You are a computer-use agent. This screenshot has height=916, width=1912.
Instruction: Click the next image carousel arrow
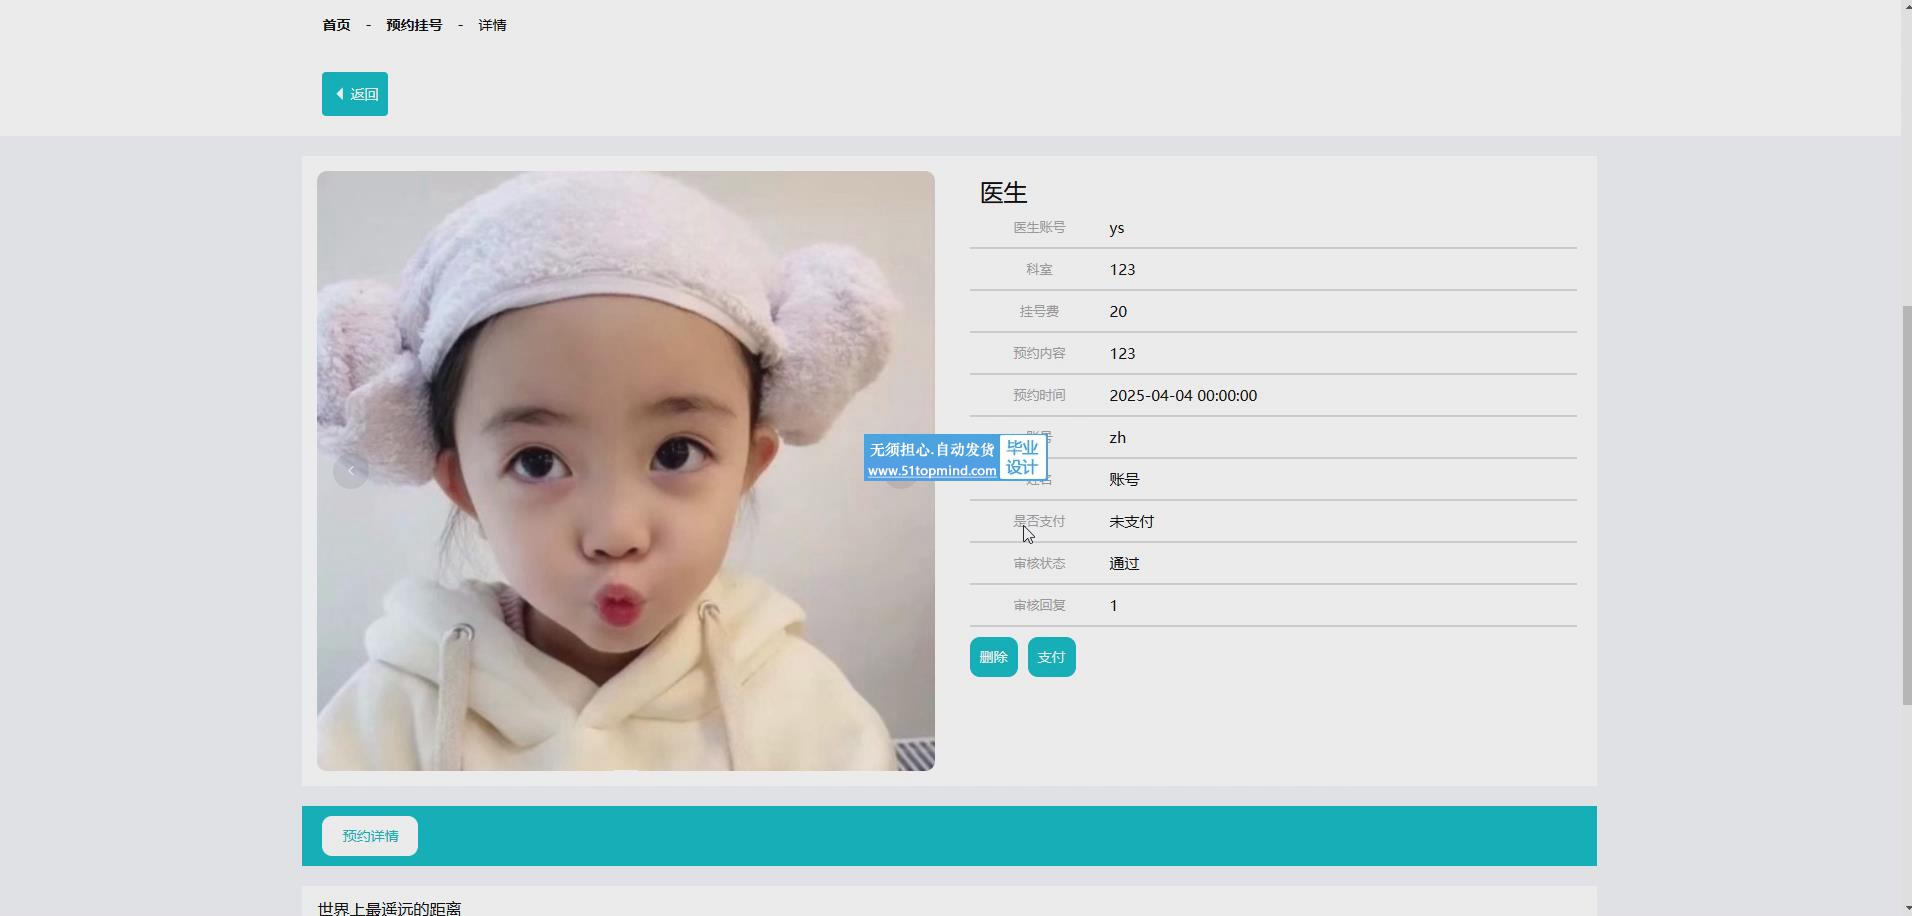tap(900, 471)
